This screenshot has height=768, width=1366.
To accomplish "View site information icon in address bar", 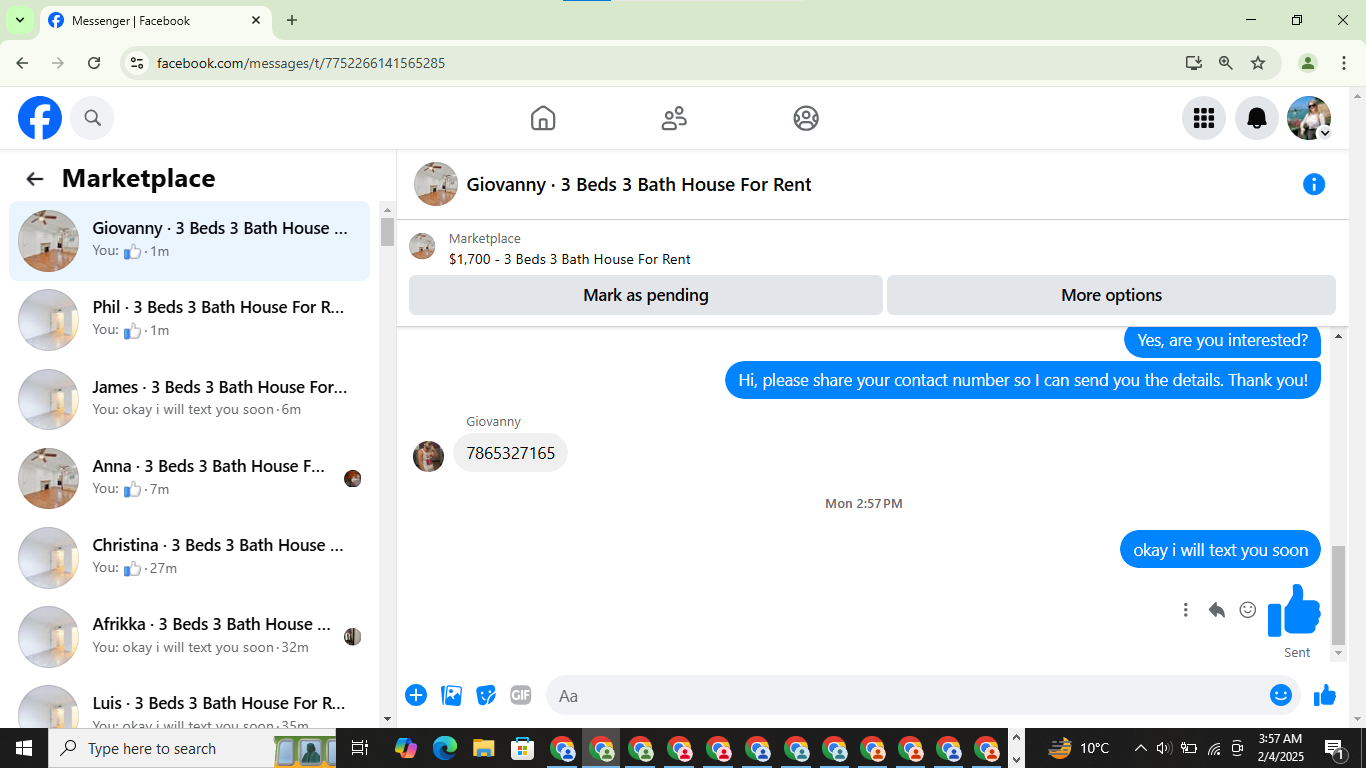I will coord(138,63).
